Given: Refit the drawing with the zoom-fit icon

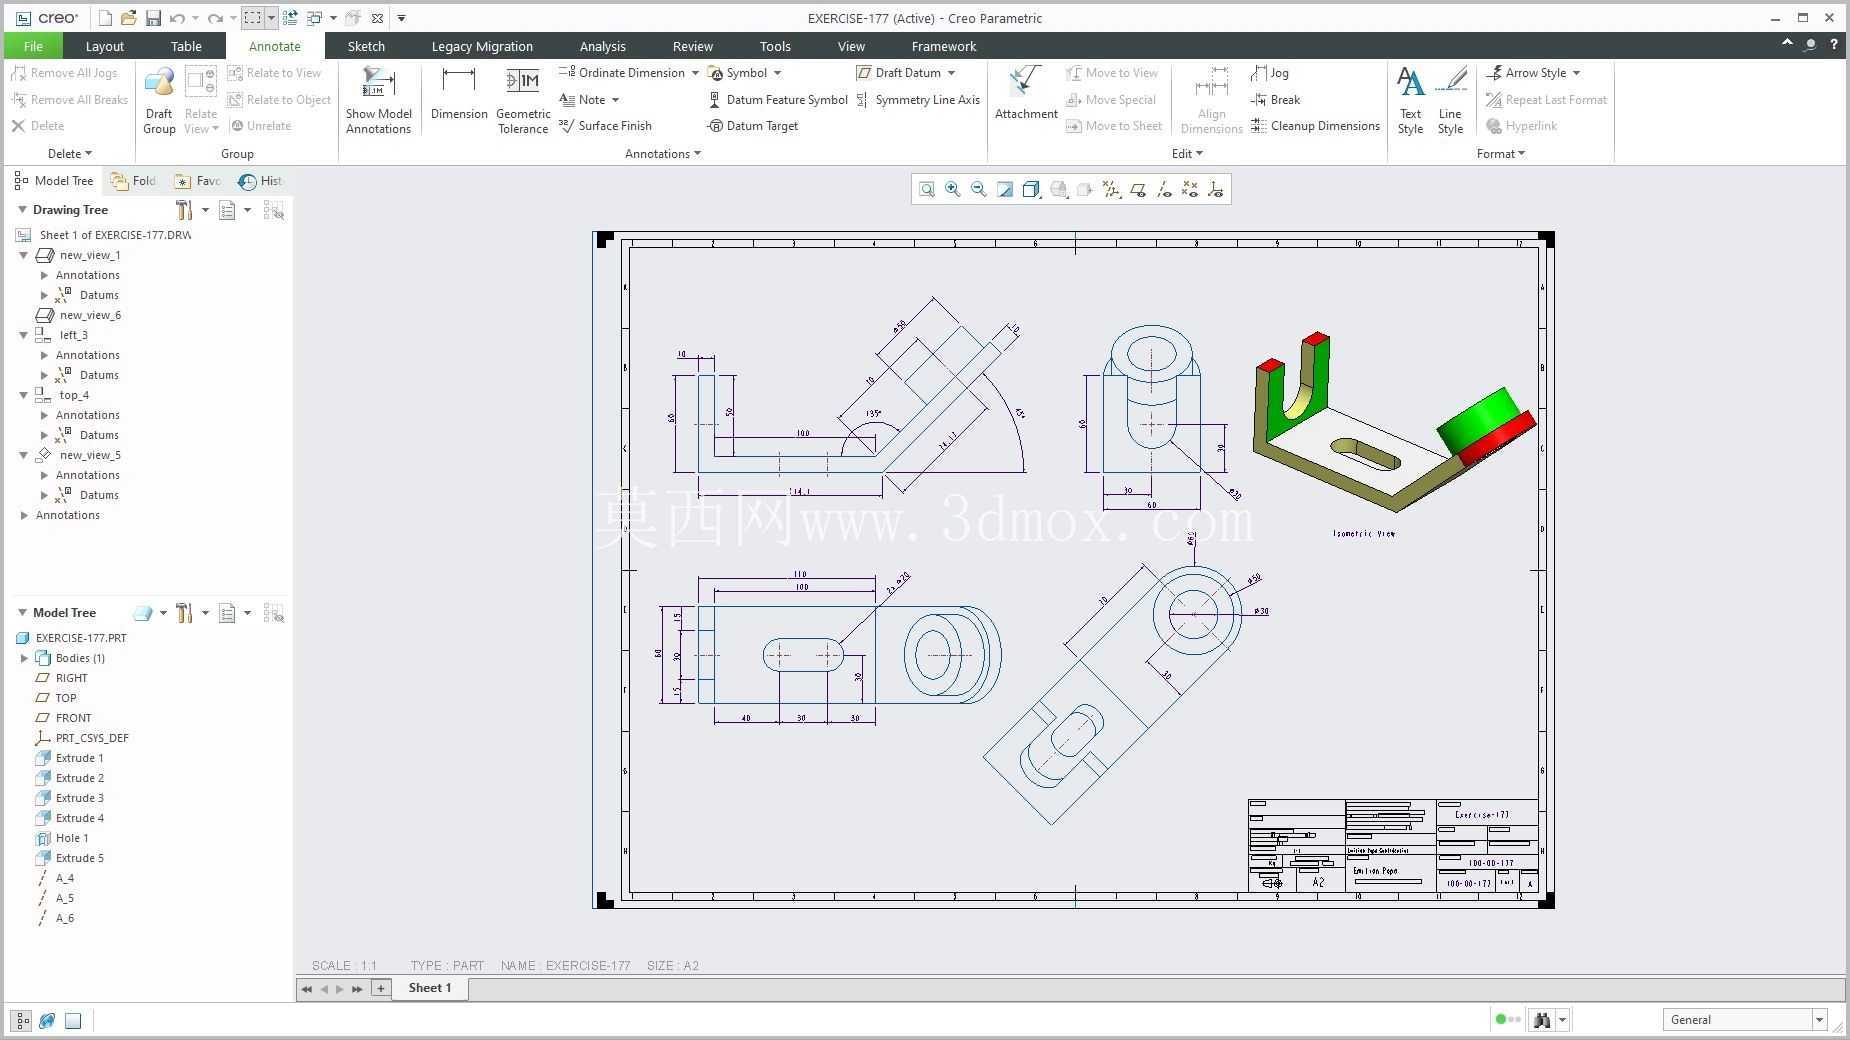Looking at the screenshot, I should click(927, 189).
